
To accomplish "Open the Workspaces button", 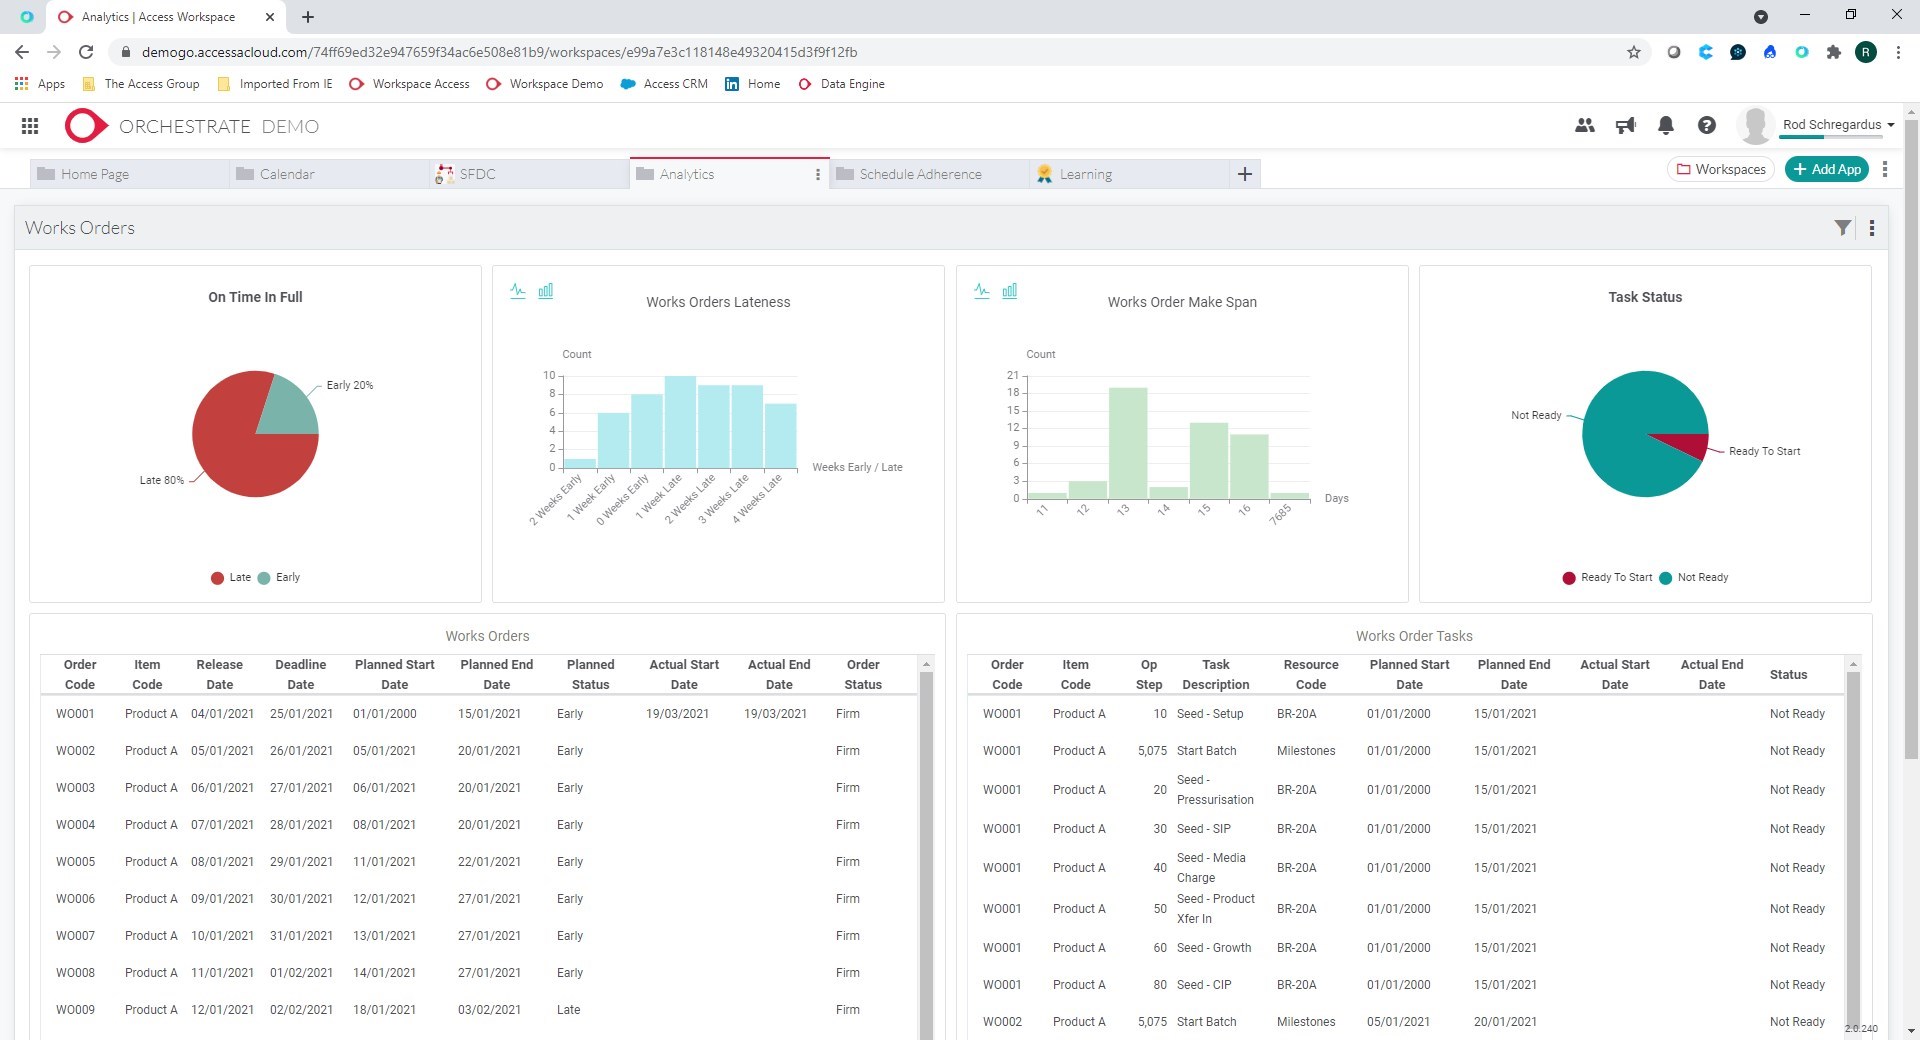I will [1721, 169].
